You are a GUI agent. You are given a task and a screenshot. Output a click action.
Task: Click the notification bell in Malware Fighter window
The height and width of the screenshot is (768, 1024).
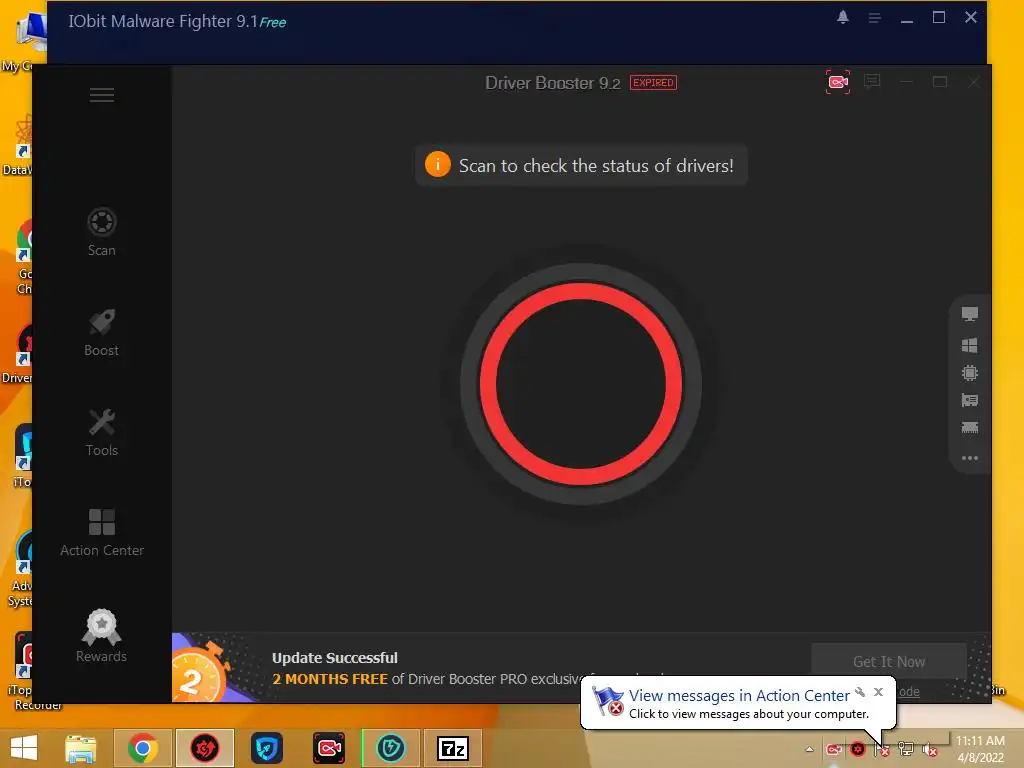843,18
